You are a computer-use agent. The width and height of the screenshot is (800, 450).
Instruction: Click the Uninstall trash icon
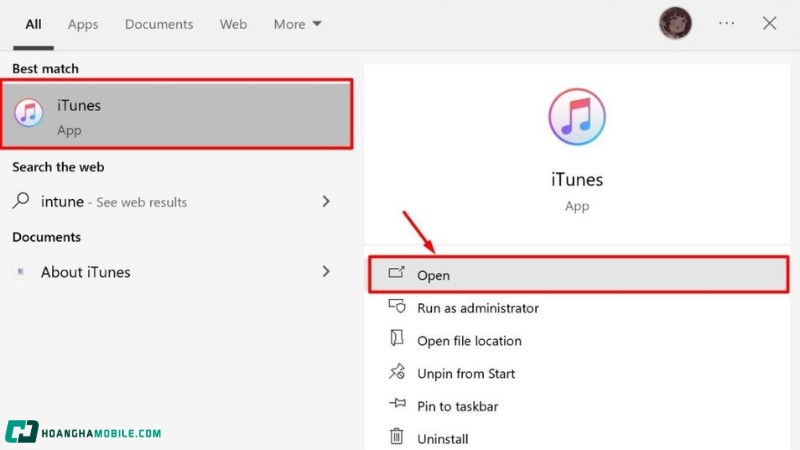point(396,436)
